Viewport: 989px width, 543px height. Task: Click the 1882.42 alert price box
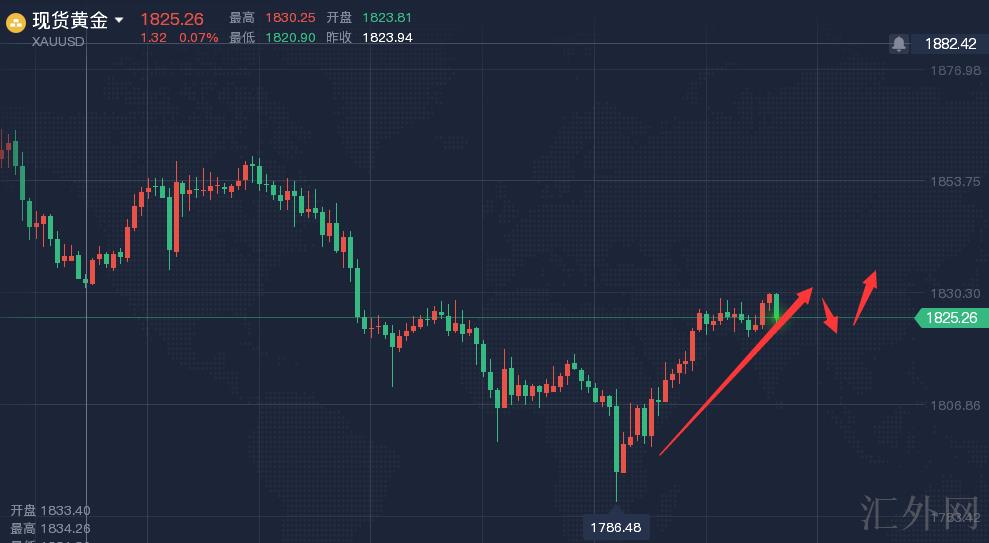point(950,44)
